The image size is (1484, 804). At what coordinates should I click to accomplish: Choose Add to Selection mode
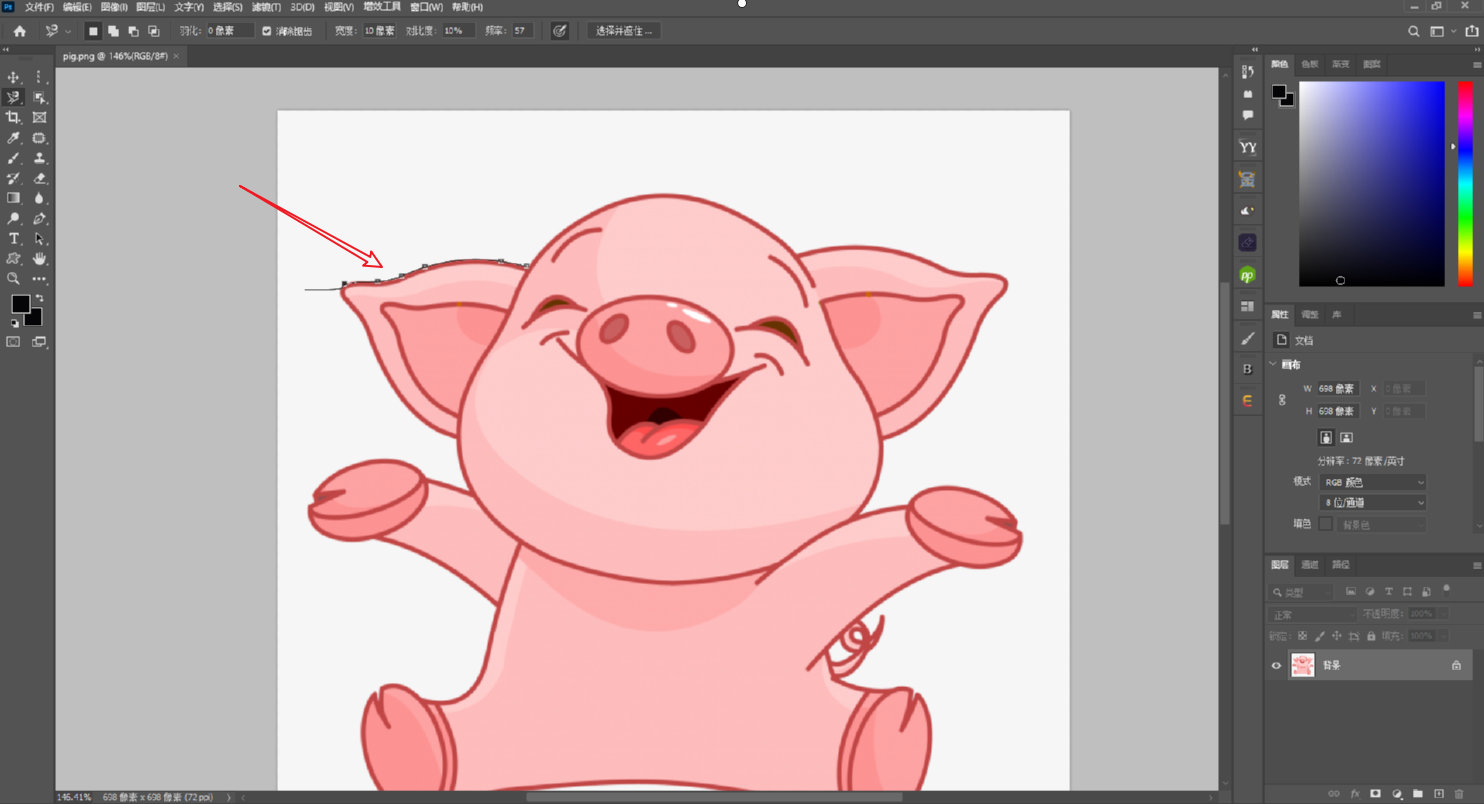113,31
